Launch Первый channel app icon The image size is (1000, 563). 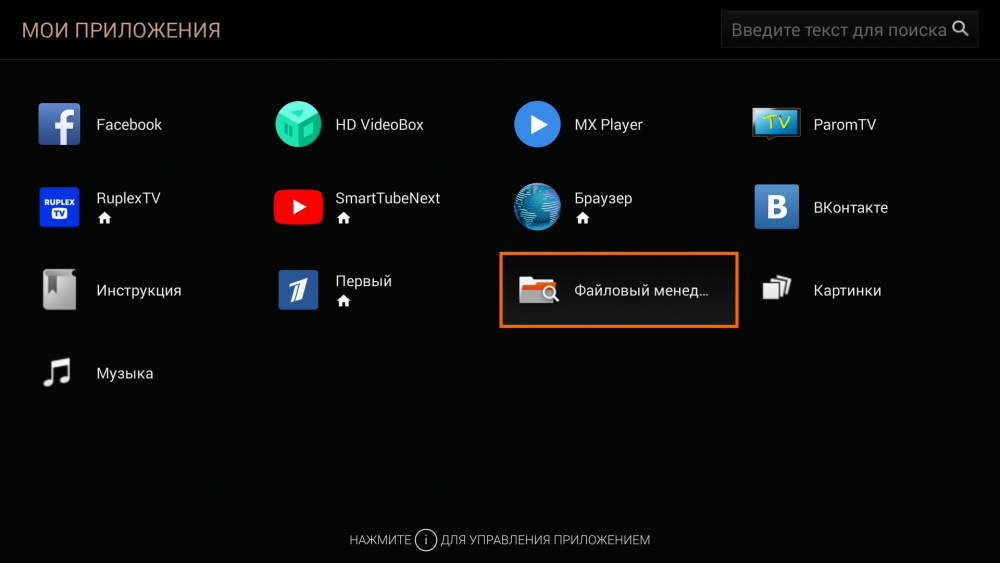298,290
